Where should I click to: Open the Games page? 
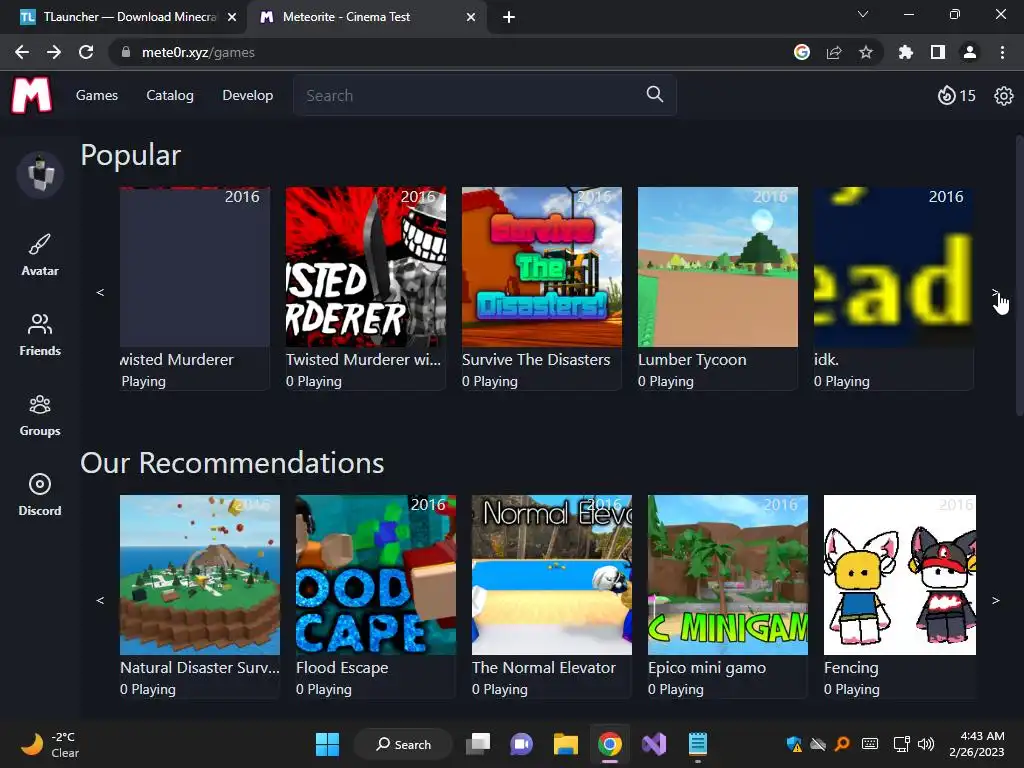pos(97,95)
